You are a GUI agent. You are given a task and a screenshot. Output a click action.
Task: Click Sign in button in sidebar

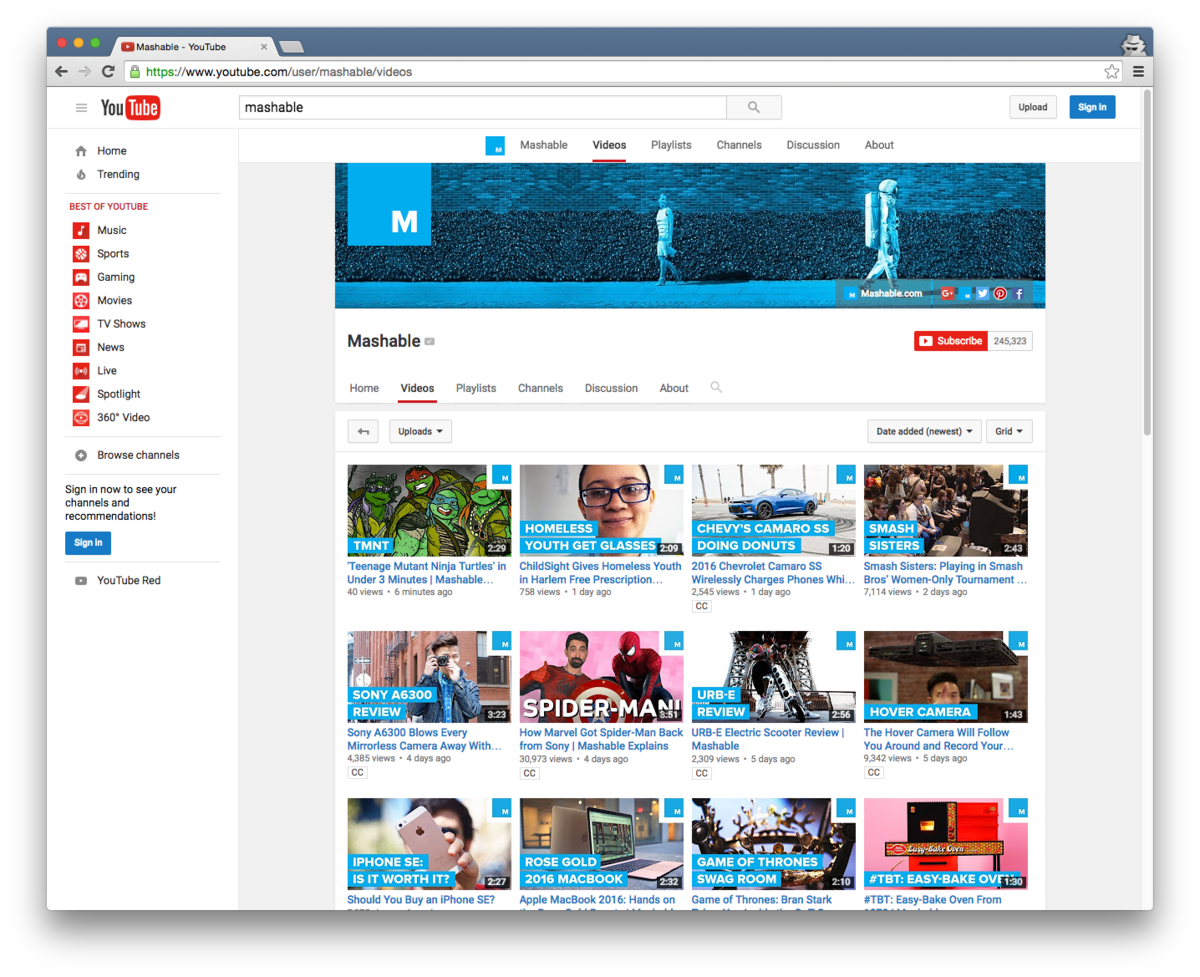pos(88,543)
